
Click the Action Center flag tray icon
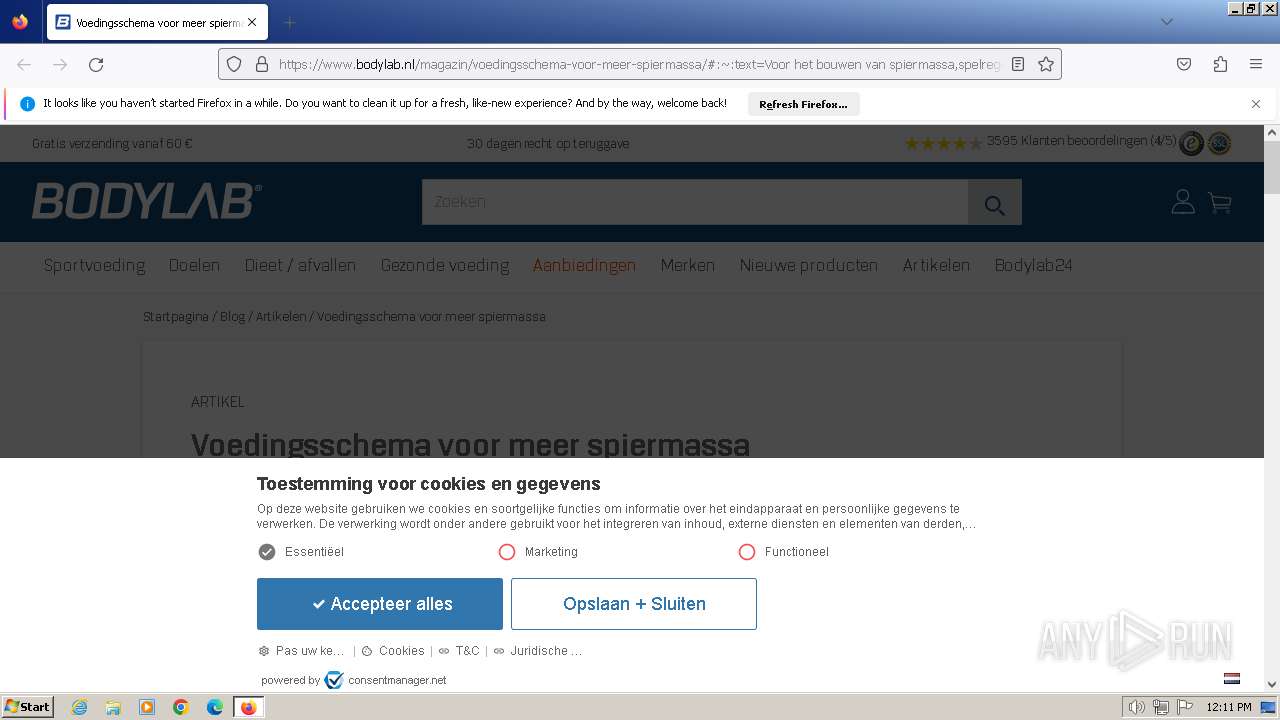click(1185, 707)
